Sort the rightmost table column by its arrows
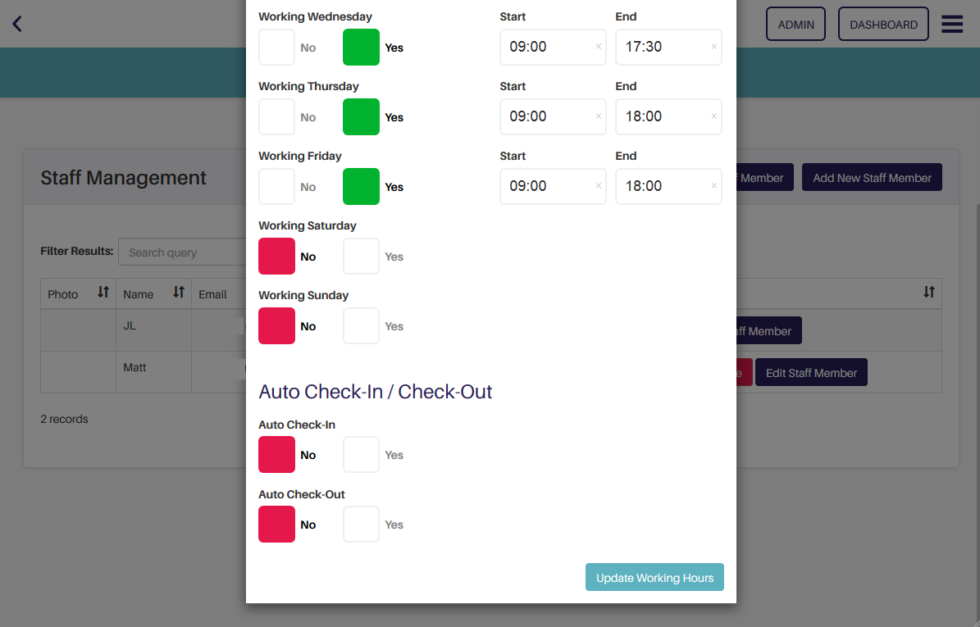The width and height of the screenshot is (980, 627). click(x=928, y=293)
